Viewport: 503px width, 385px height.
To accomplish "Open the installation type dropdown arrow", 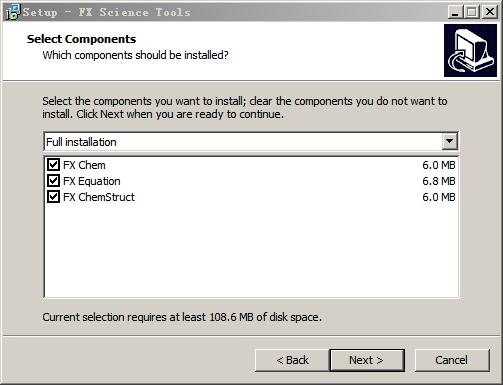I will 449,141.
